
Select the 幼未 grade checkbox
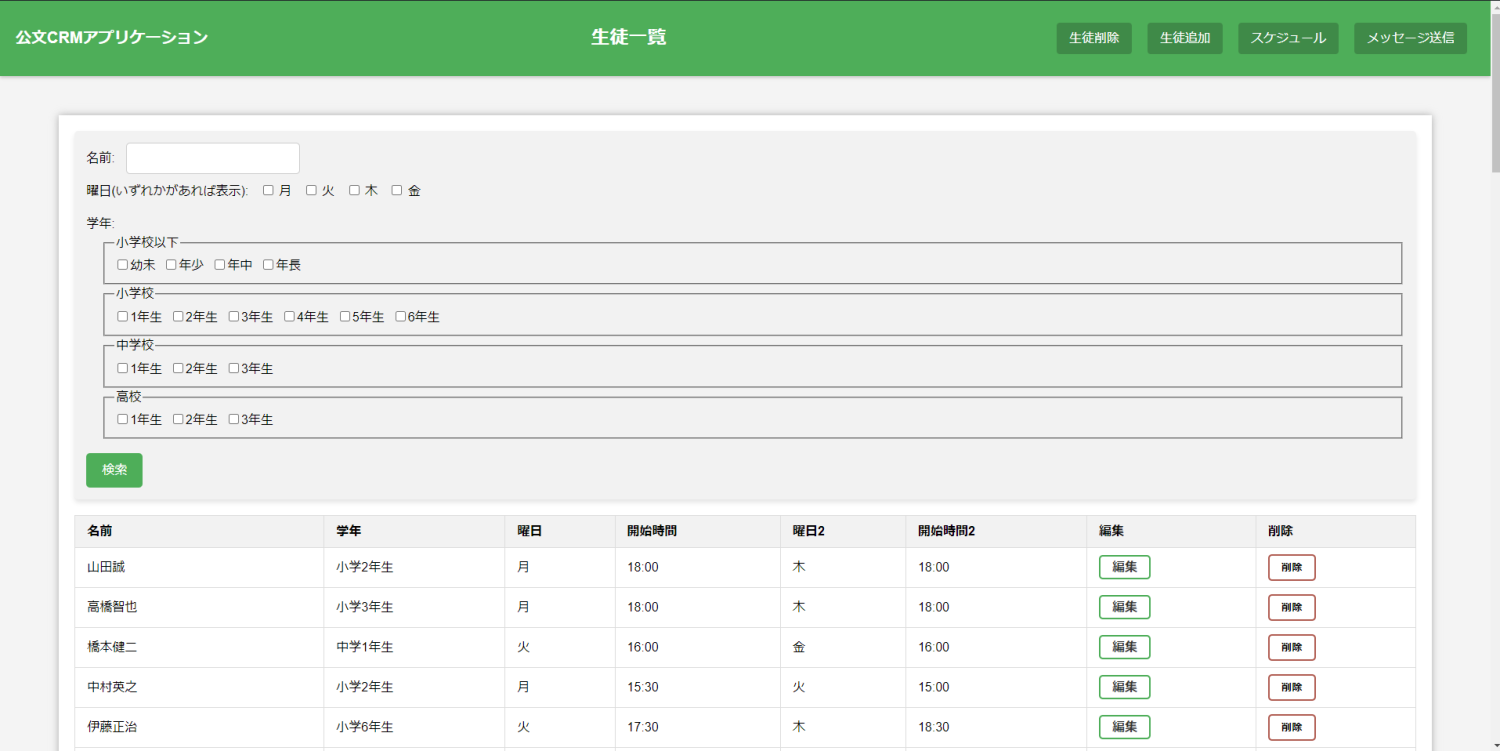(x=123, y=265)
